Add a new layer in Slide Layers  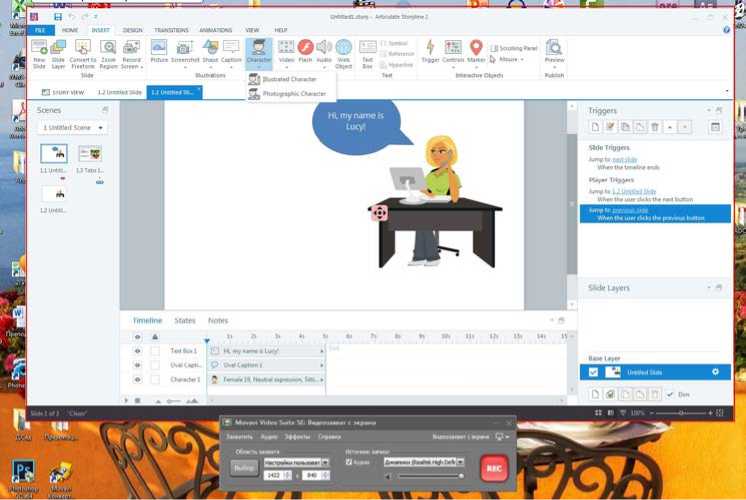tap(595, 394)
